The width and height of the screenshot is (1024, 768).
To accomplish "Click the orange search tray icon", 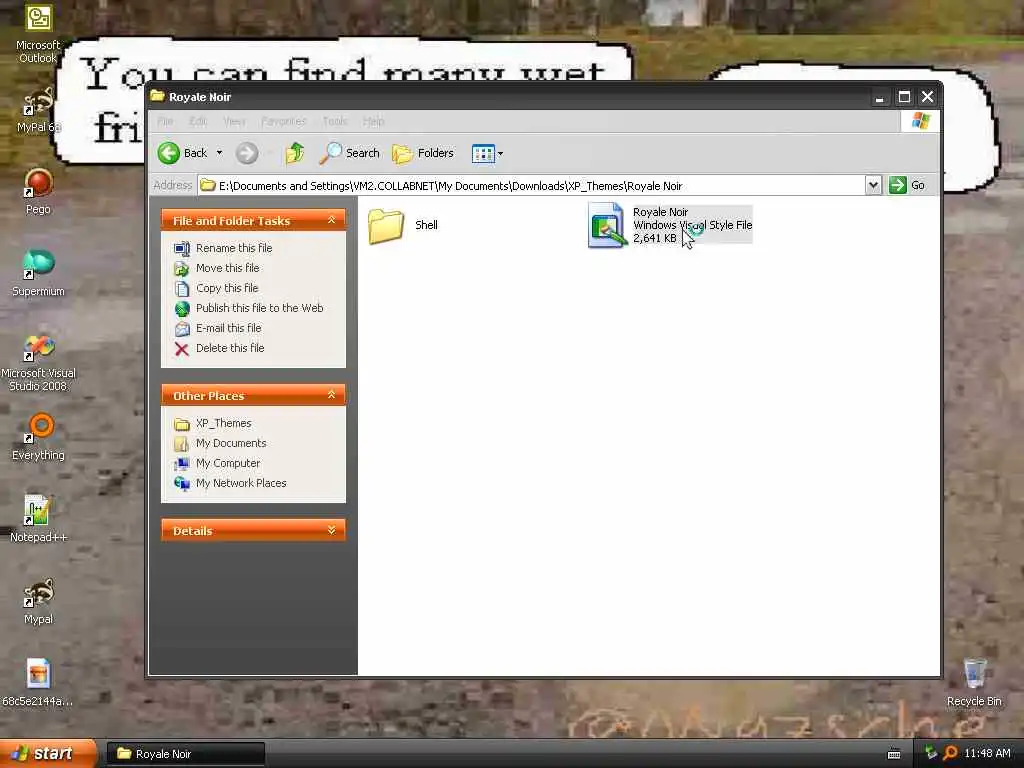I will [950, 754].
